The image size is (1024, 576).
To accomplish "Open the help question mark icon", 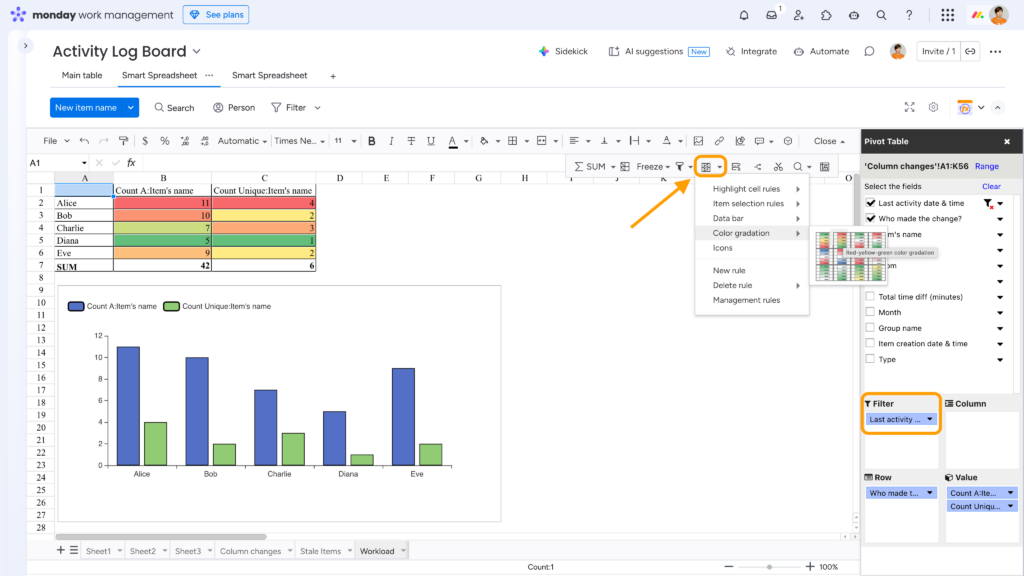I will click(908, 15).
